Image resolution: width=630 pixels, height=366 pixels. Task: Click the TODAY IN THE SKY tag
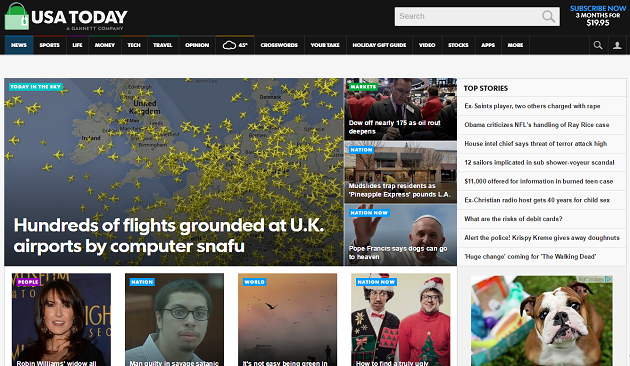tap(36, 87)
